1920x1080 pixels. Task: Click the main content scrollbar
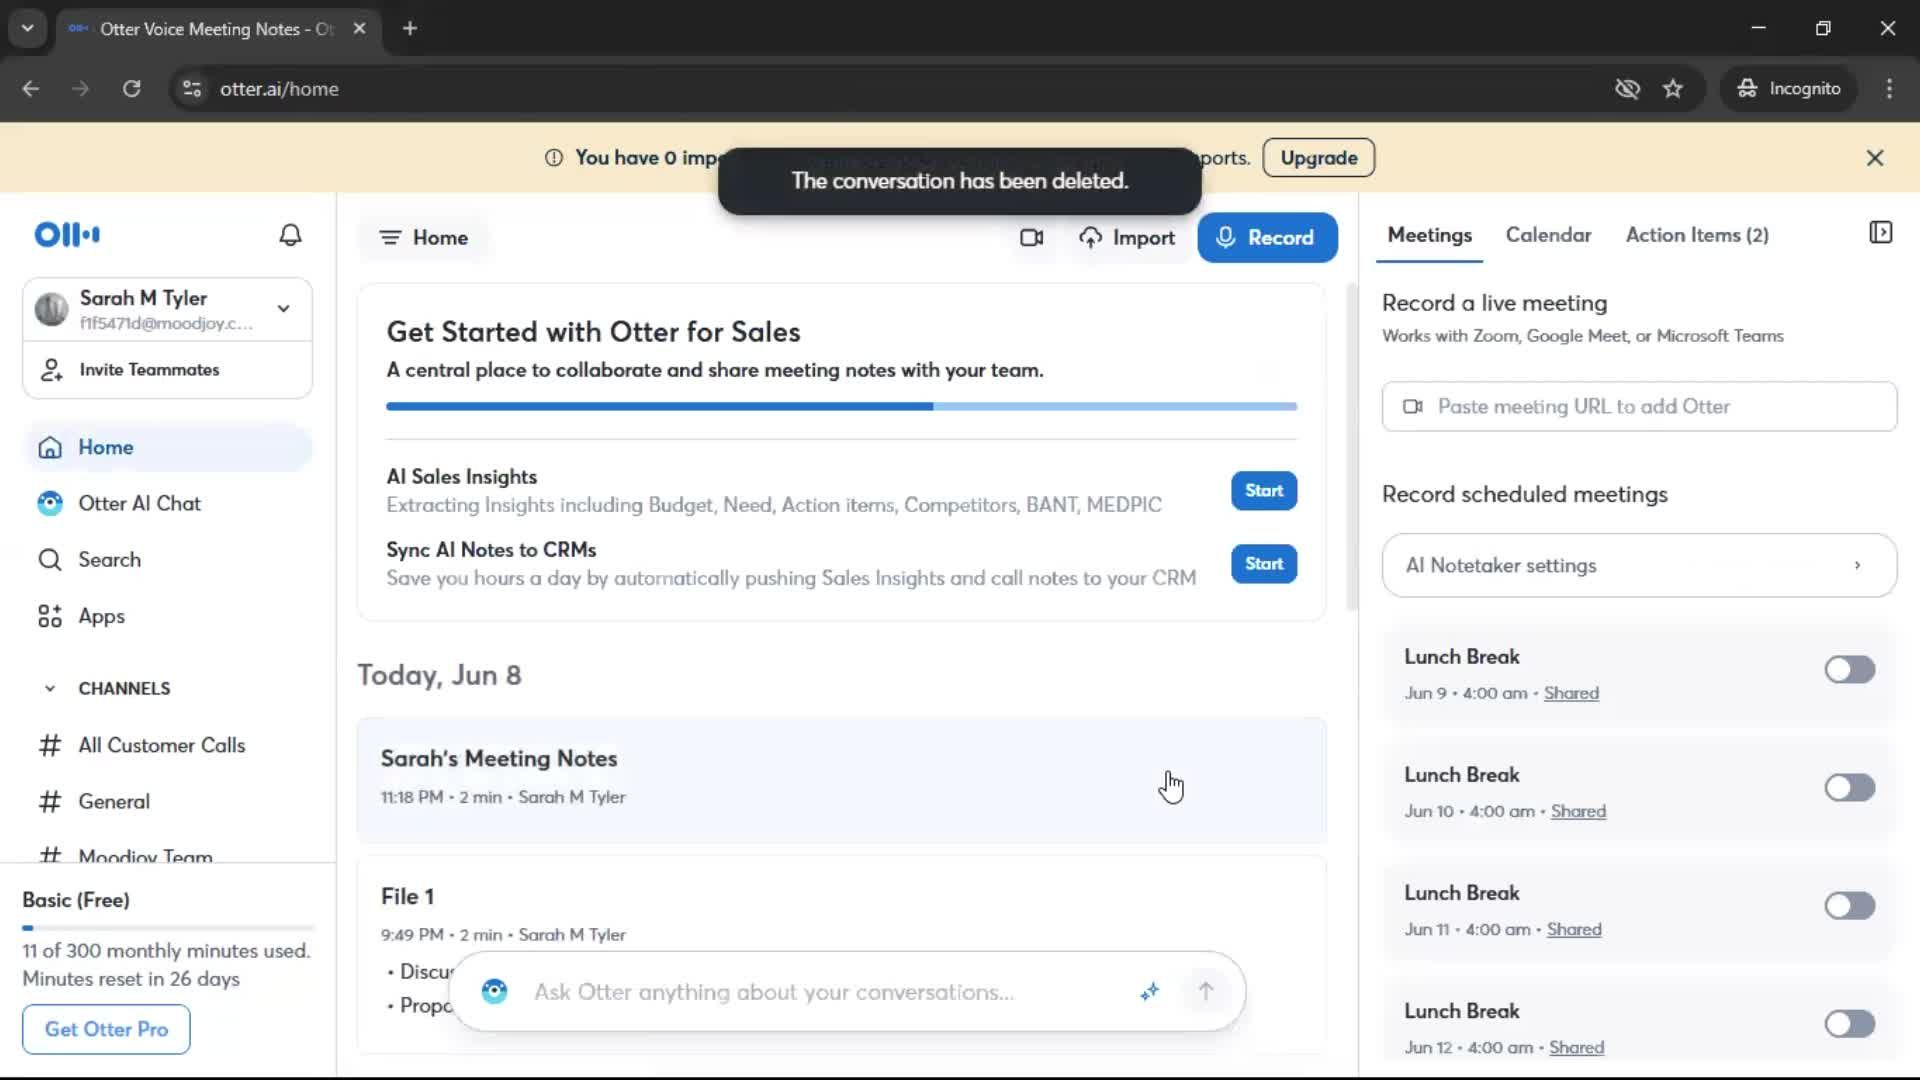coord(1352,447)
